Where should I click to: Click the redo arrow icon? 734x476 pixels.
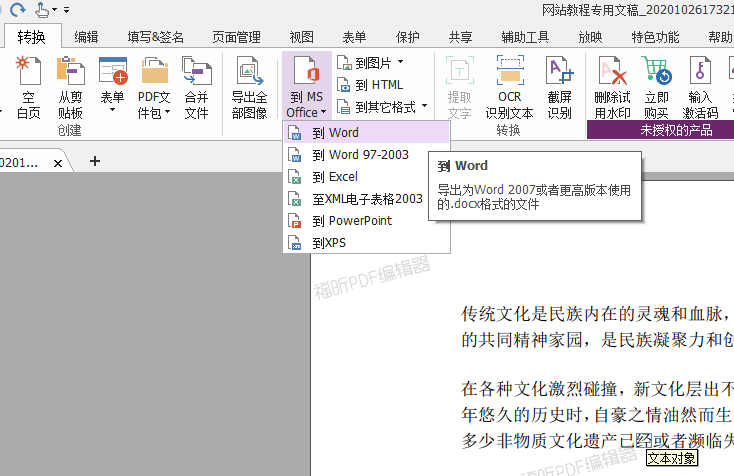click(17, 9)
